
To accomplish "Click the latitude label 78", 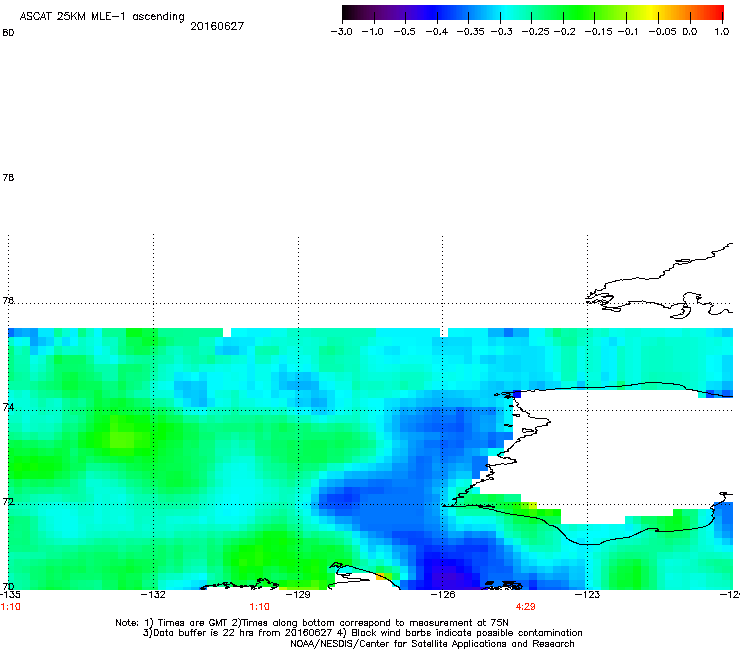I will (8, 177).
